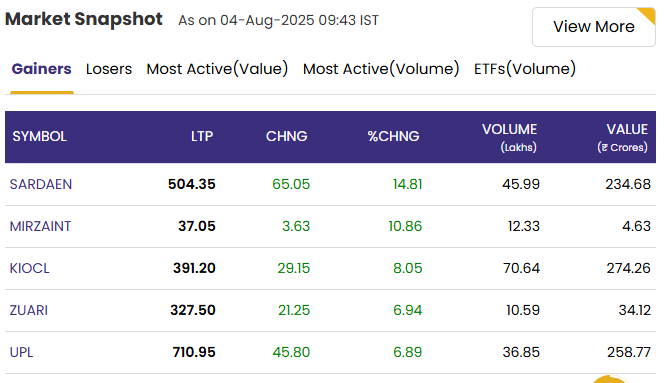Click the yellow corner icon on View More
The width and height of the screenshot is (664, 383).
(647, 15)
